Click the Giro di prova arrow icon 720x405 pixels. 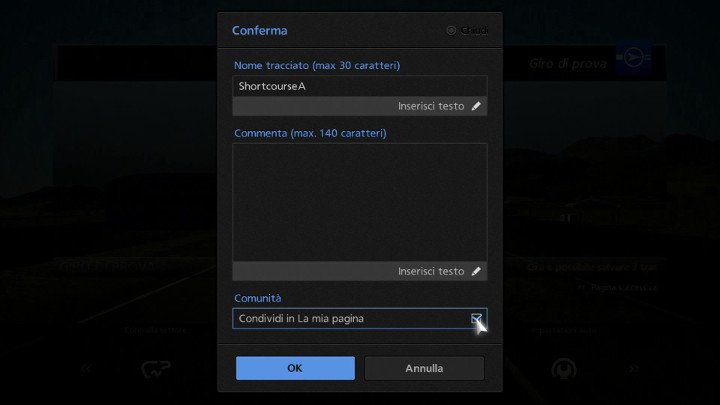click(633, 60)
